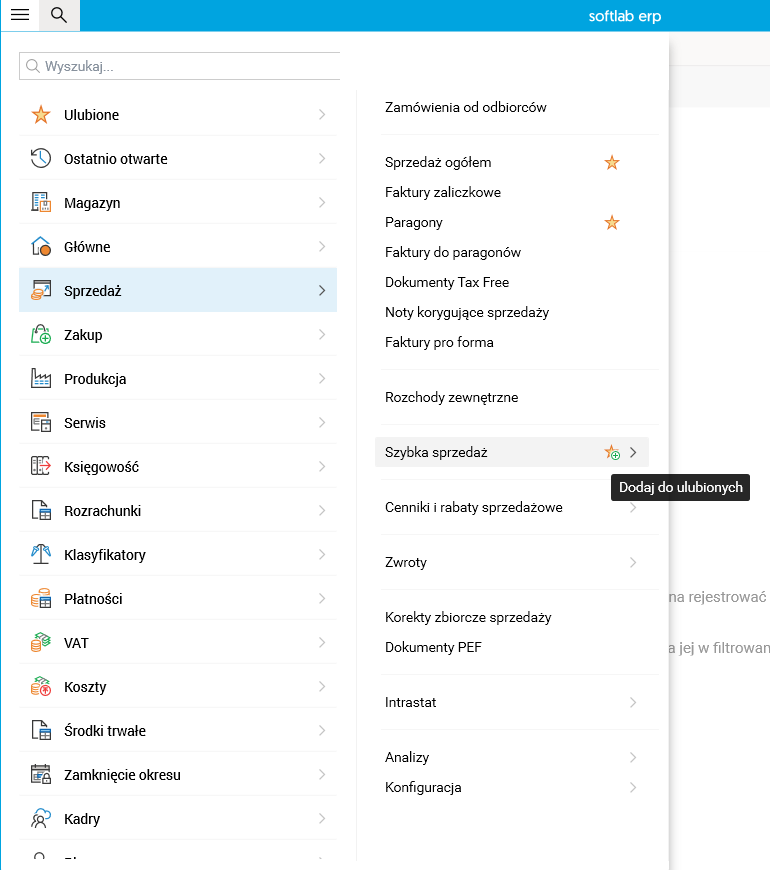Click the Zakup shopping bag icon
Viewport: 770px width, 870px height.
41,335
